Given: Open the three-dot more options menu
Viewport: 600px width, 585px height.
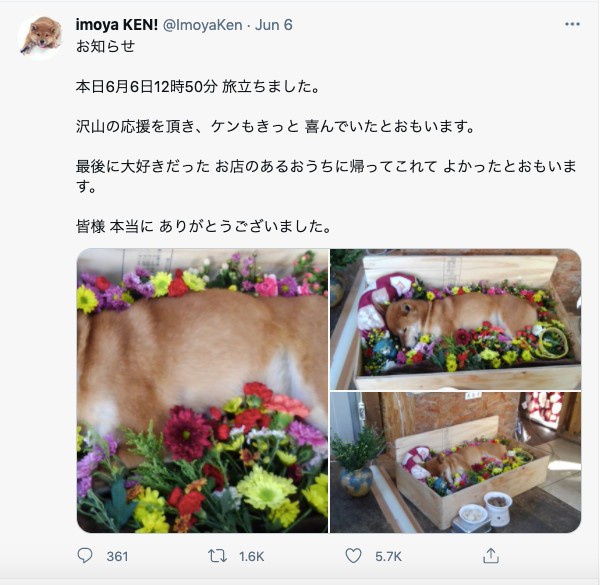Looking at the screenshot, I should (x=572, y=24).
